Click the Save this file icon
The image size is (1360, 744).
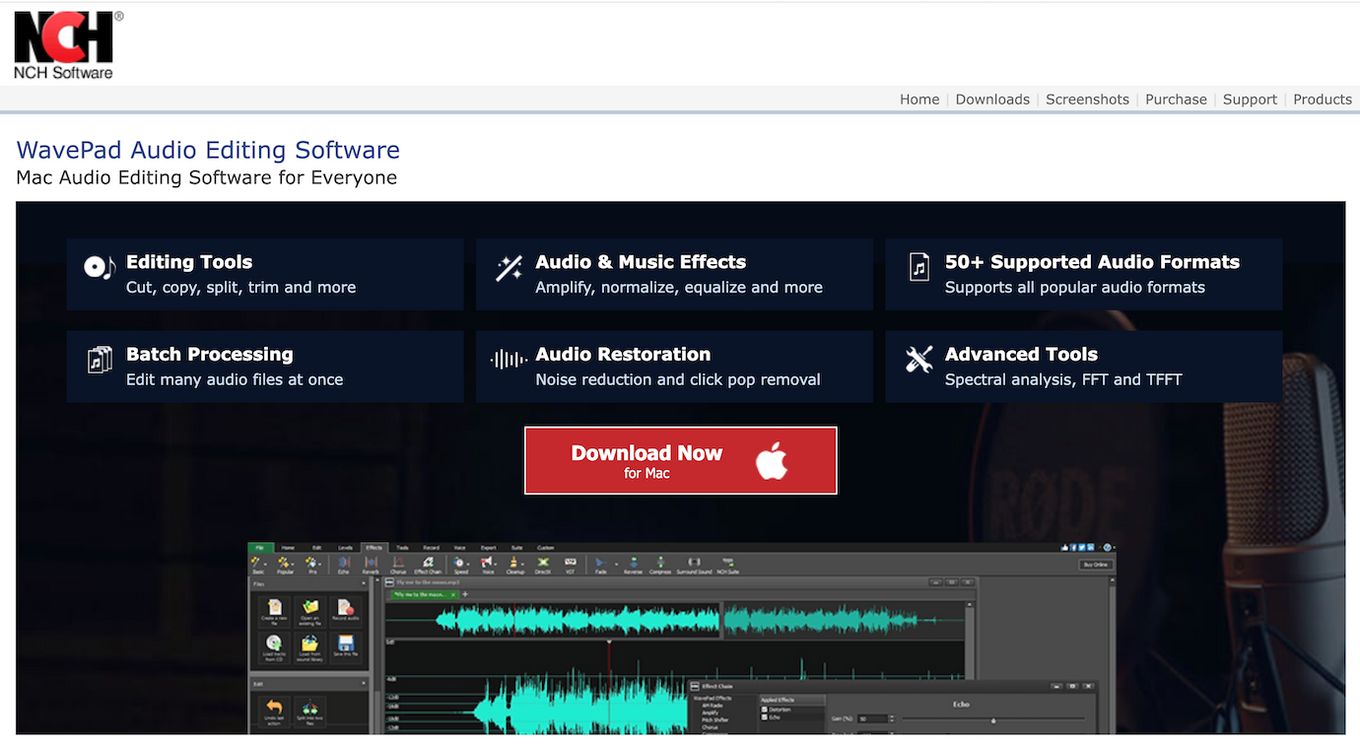coord(346,646)
